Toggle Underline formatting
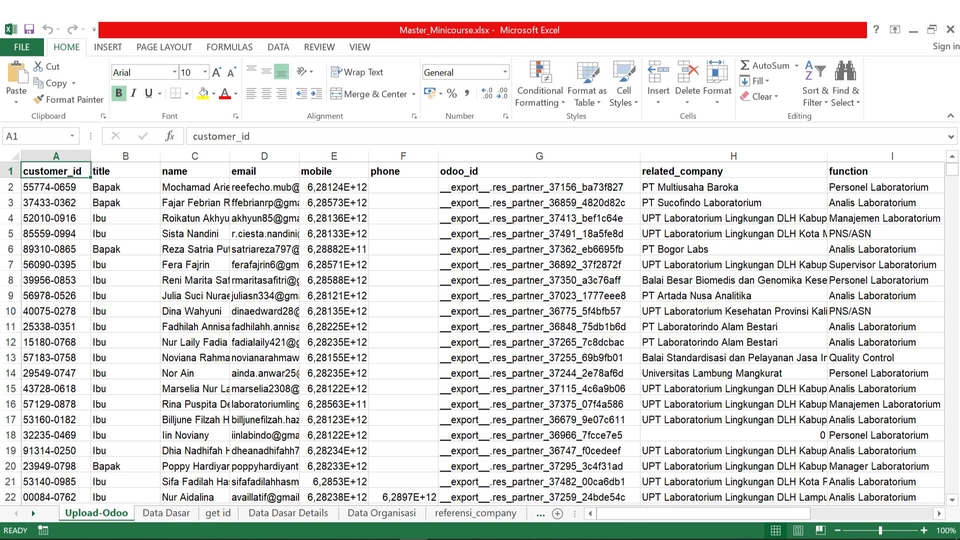Screen dimensions: 960x540 click(148, 94)
